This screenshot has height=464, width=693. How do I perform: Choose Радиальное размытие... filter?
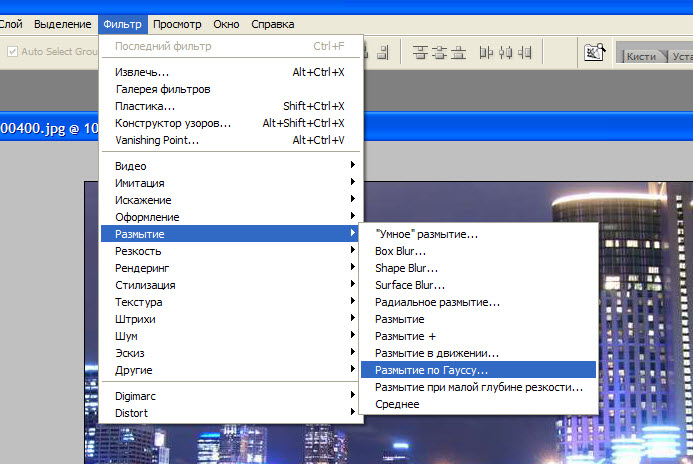(x=478, y=302)
